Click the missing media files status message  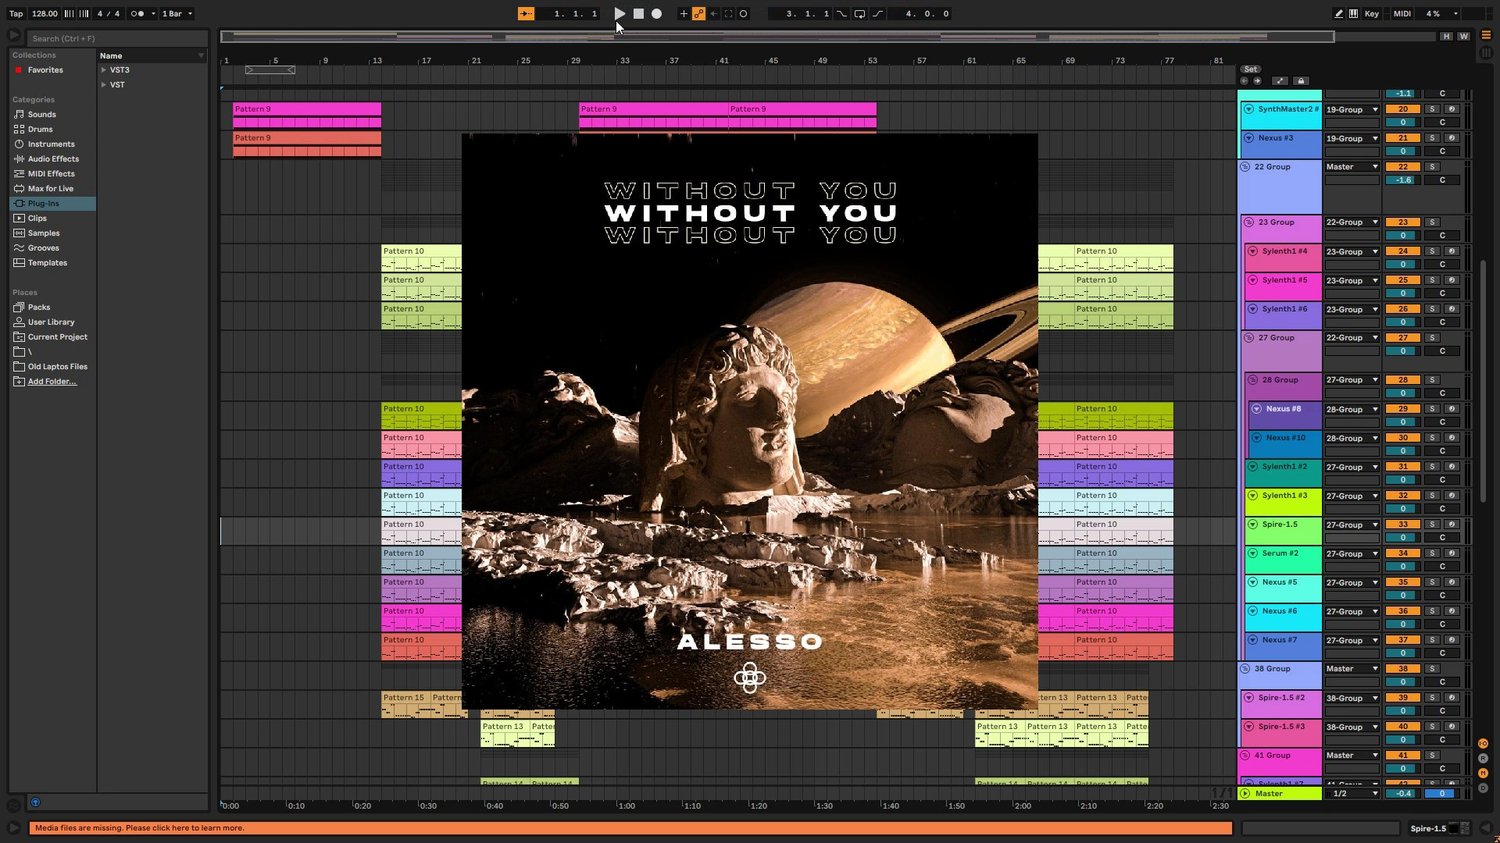pos(631,828)
